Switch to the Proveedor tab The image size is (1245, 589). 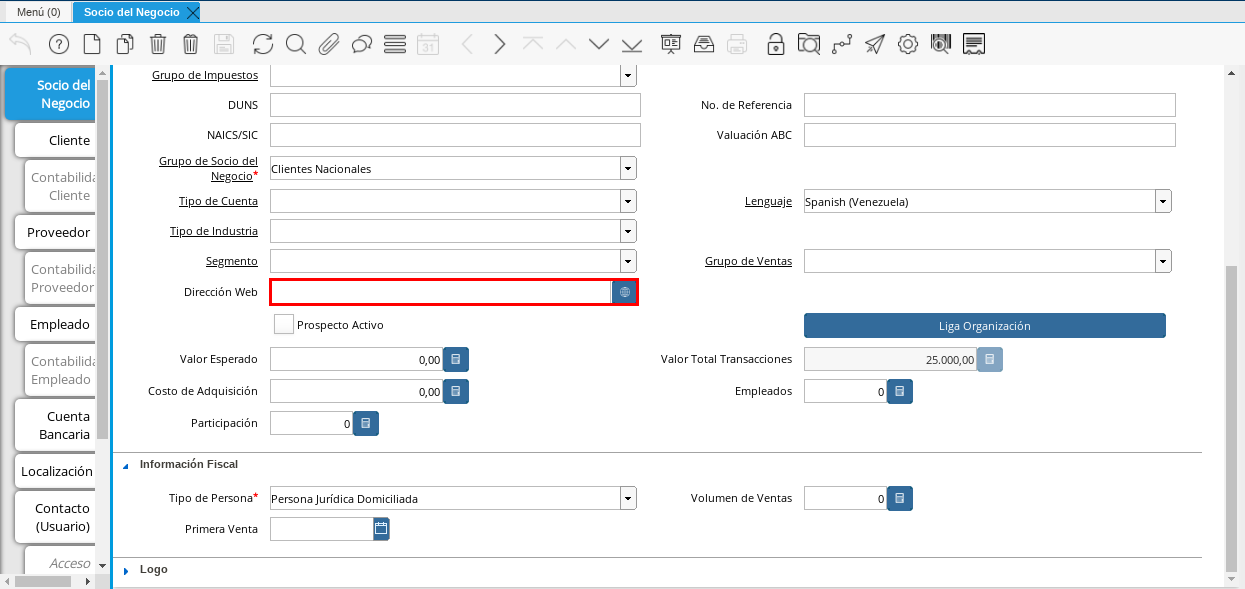(58, 232)
